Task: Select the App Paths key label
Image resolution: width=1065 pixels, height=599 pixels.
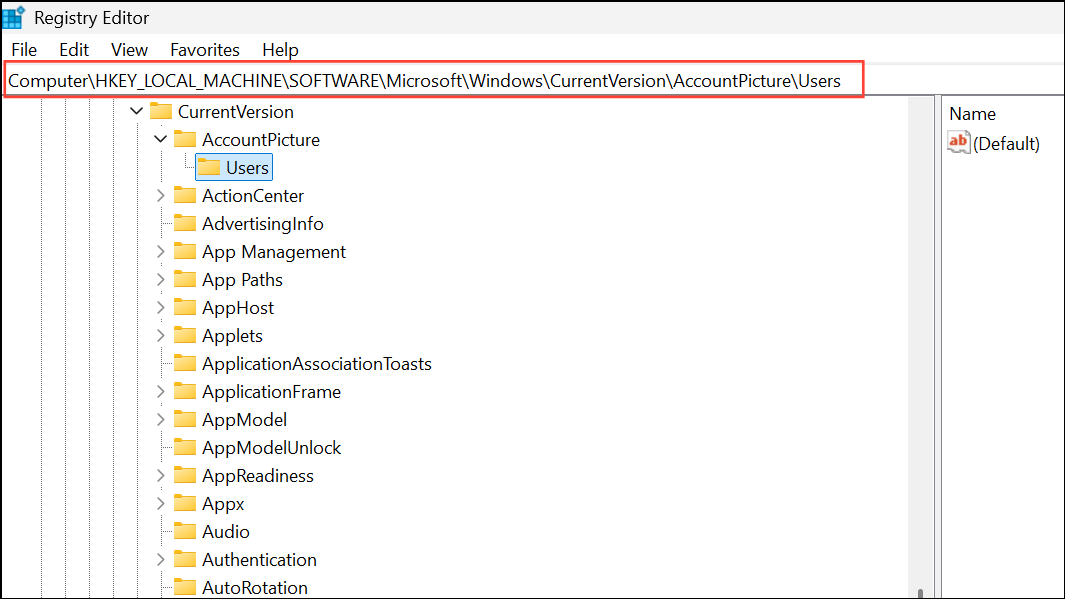Action: tap(242, 280)
